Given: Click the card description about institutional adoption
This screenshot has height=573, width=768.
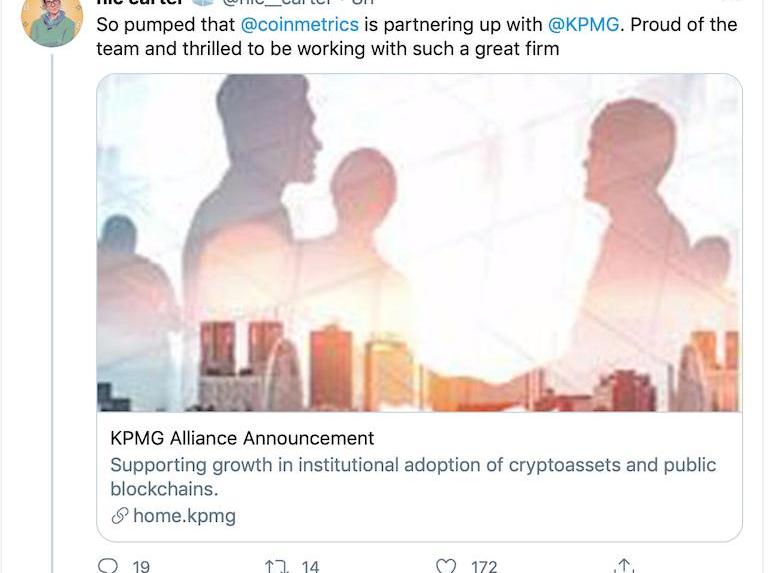Looking at the screenshot, I should [413, 477].
